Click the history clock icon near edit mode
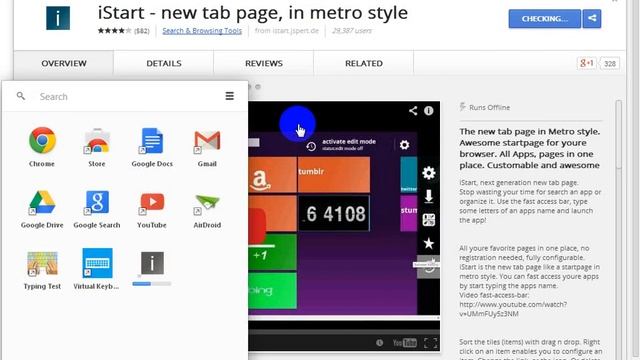Image resolution: width=640 pixels, height=360 pixels. 311,146
